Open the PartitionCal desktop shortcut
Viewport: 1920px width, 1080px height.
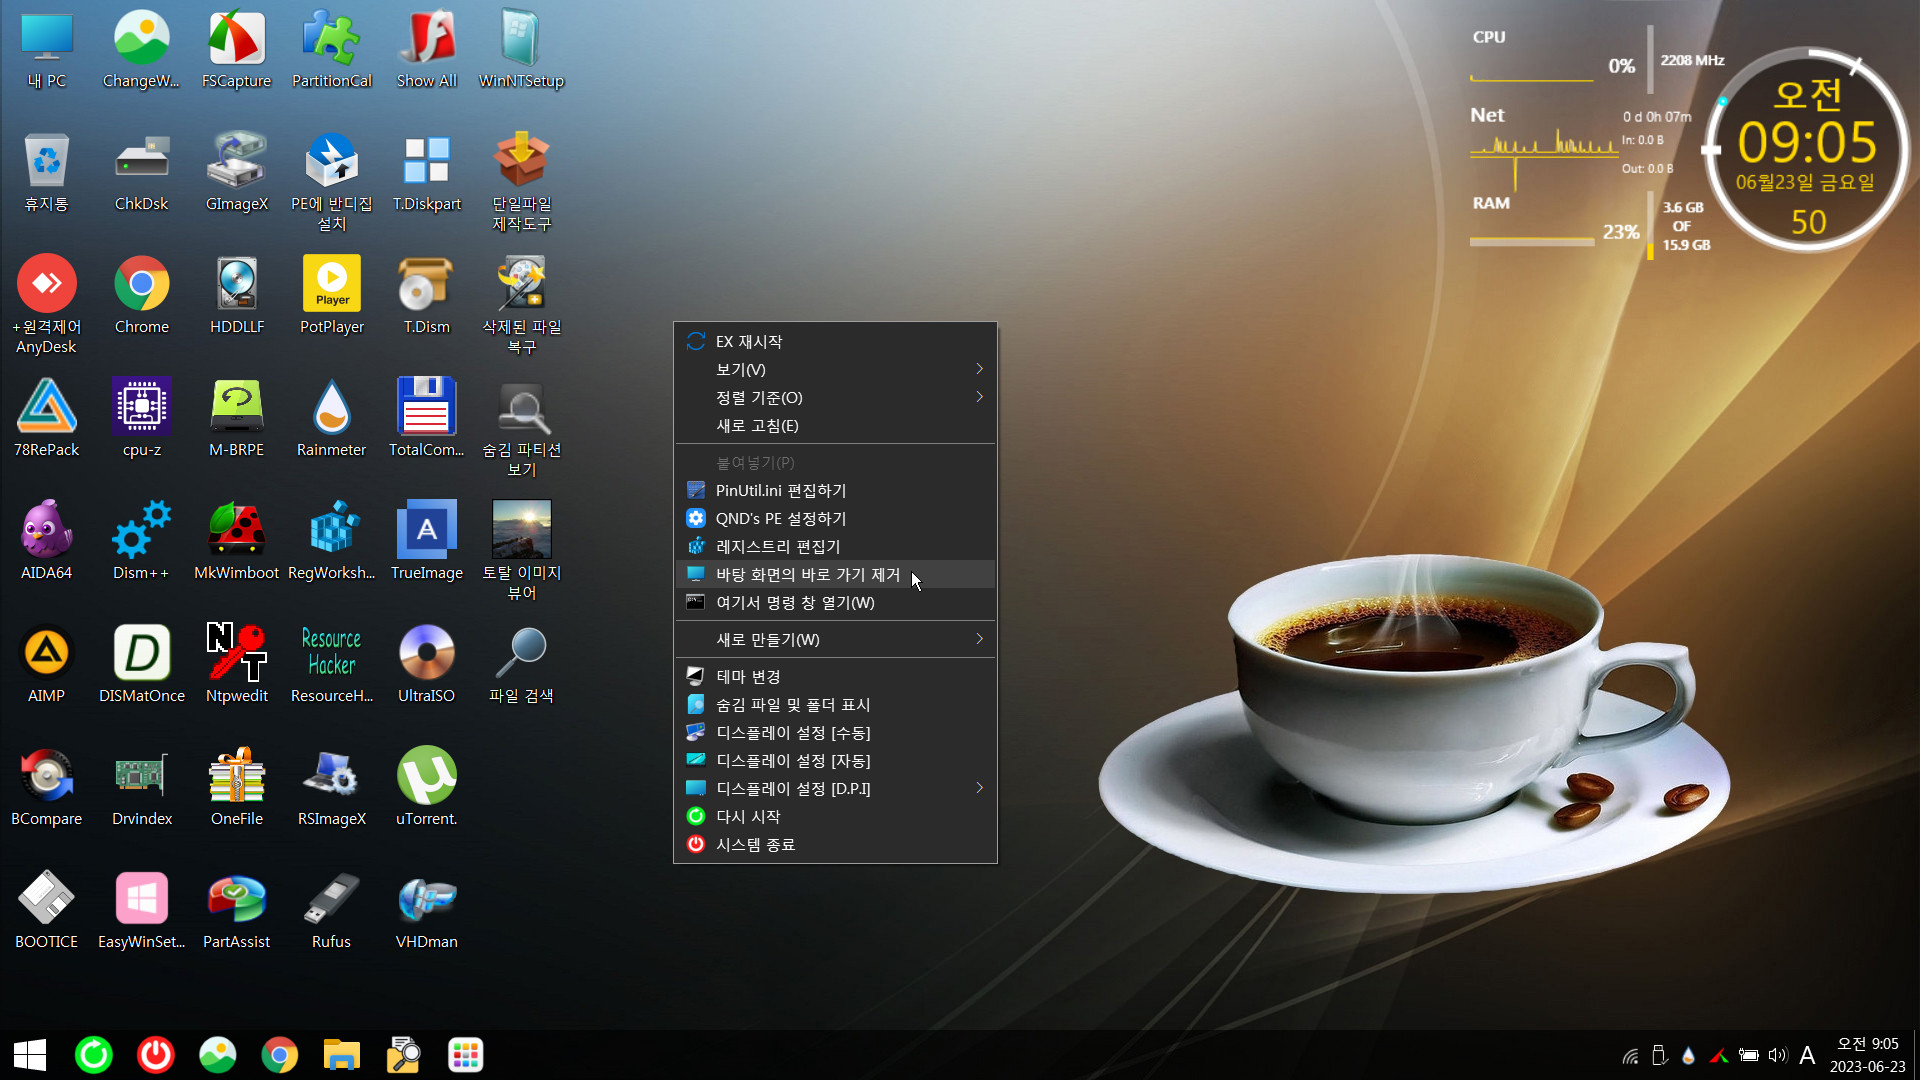pos(331,50)
